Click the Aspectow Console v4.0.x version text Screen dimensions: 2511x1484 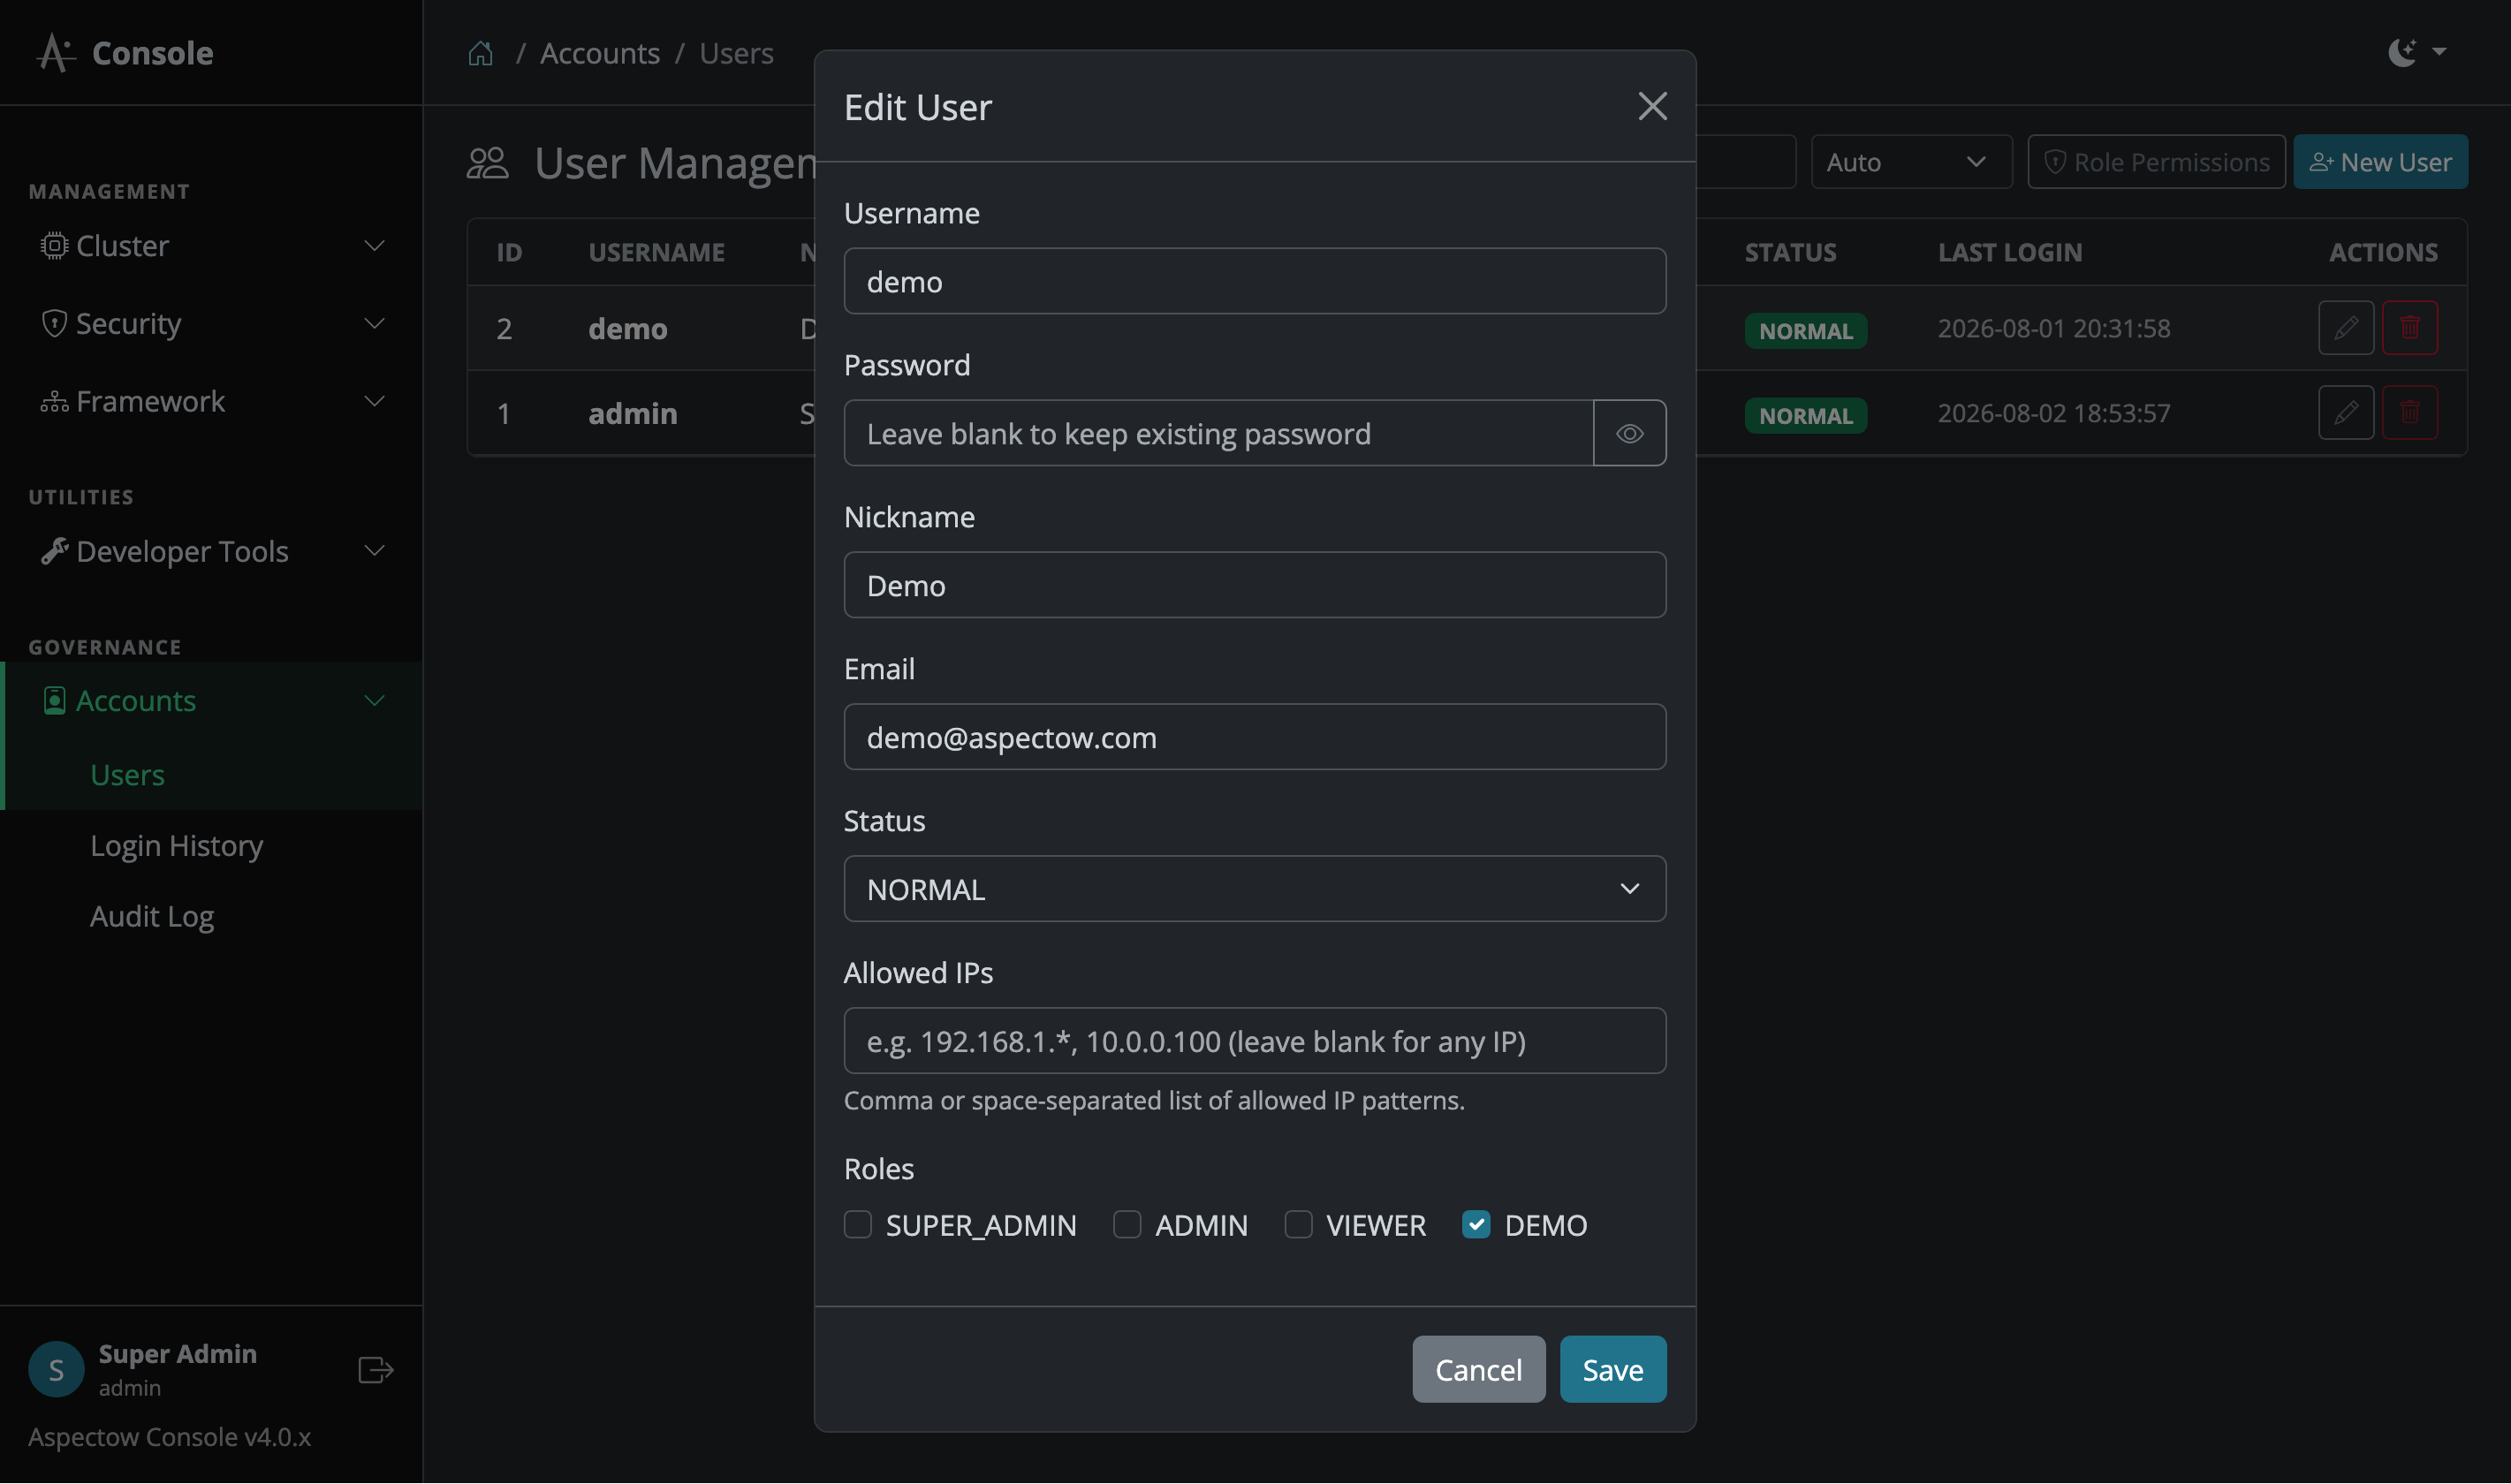169,1437
